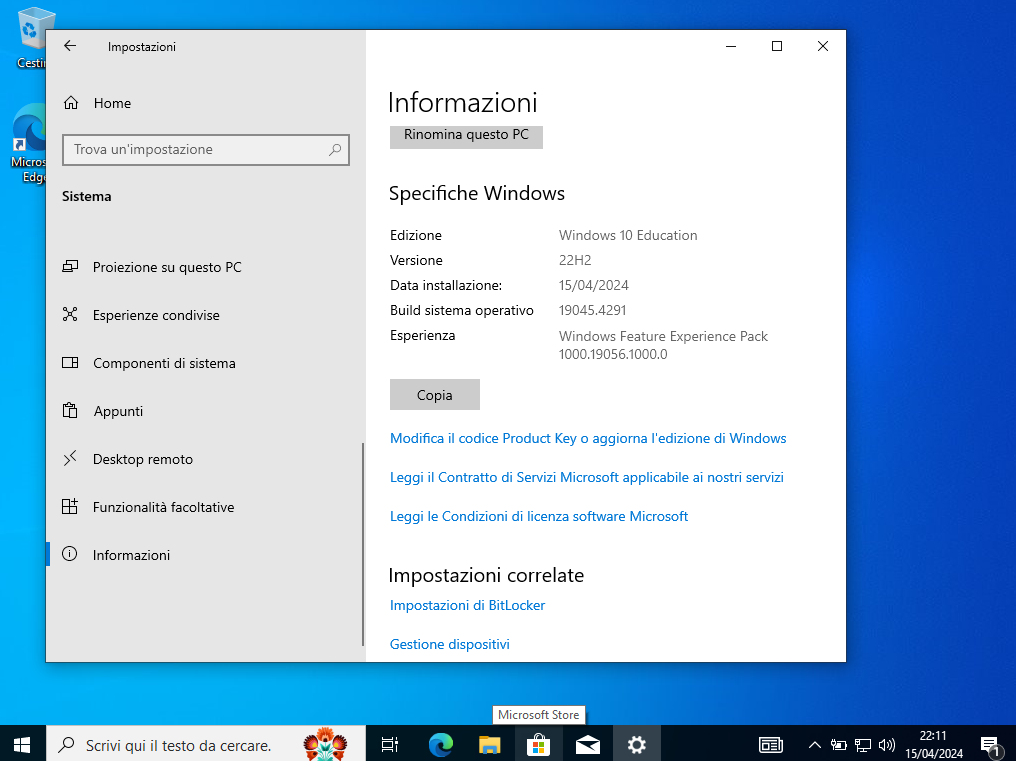The image size is (1016, 761).
Task: Click Windows 10 Education edition value
Action: point(628,235)
